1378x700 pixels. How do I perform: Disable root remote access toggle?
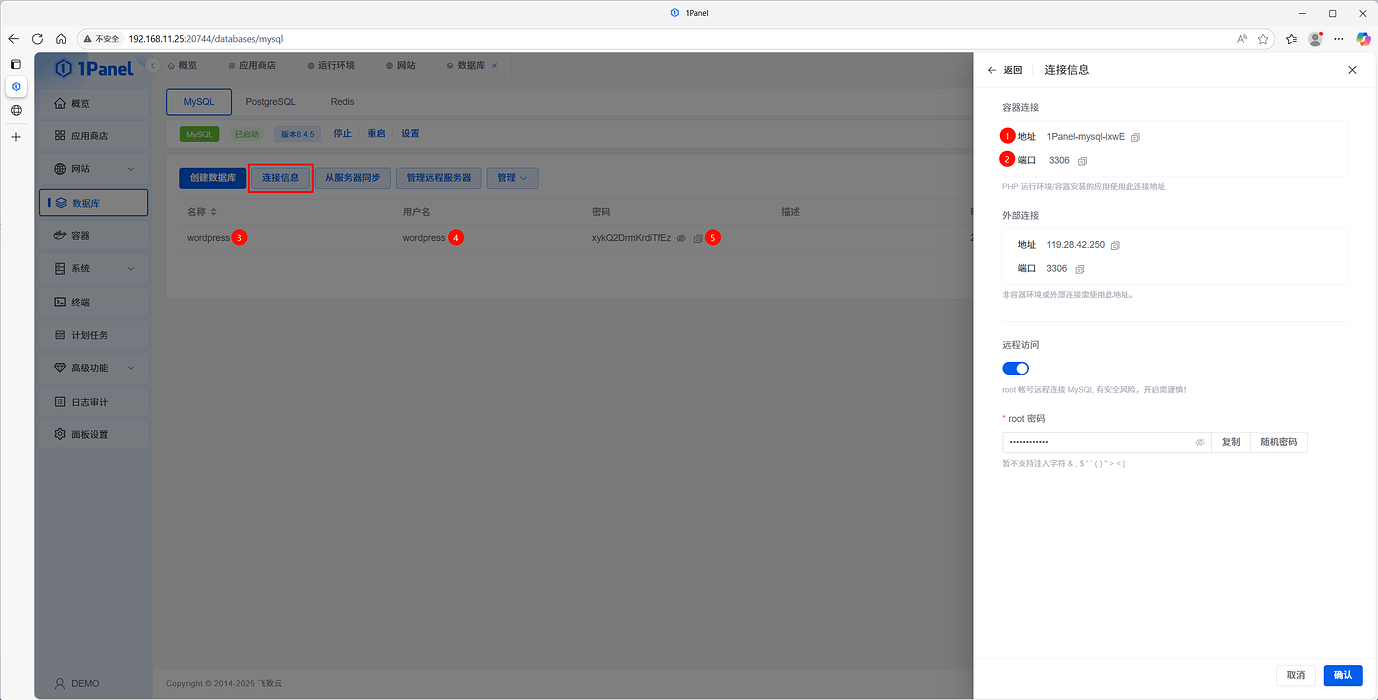tap(1015, 368)
